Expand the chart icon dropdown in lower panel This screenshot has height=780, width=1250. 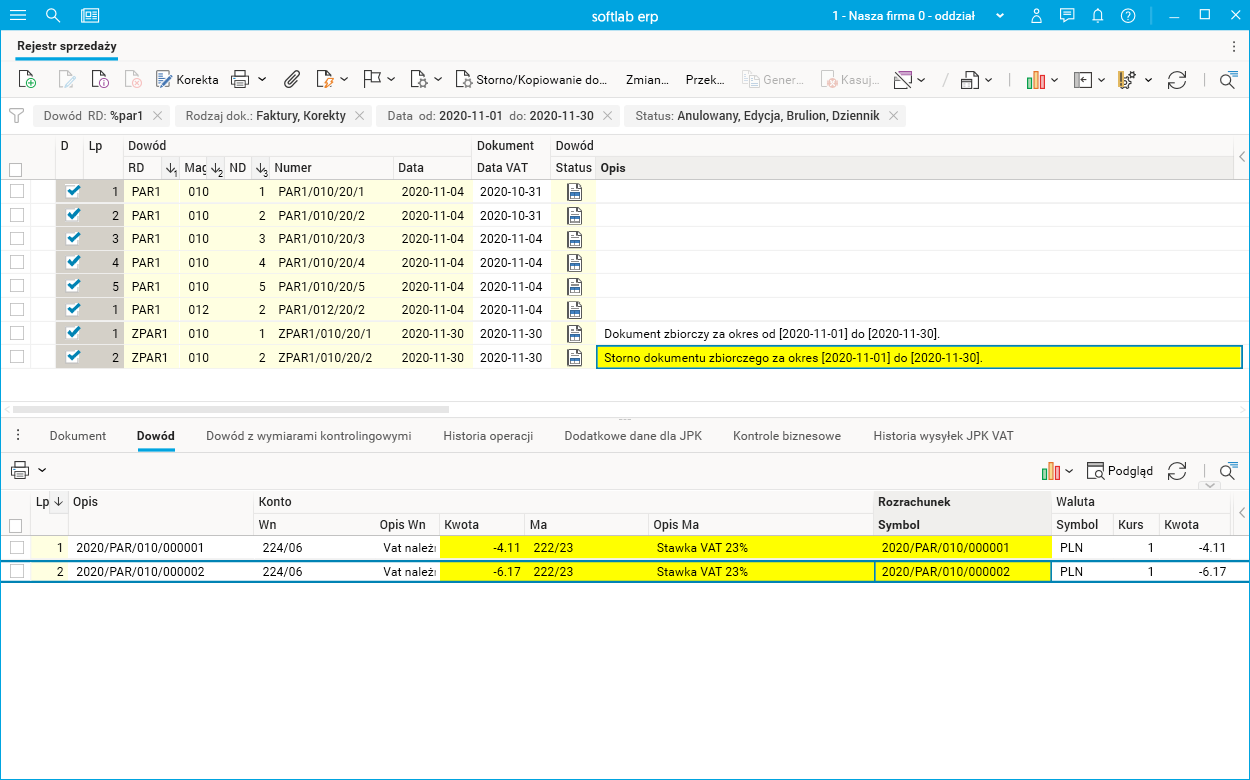(1069, 471)
